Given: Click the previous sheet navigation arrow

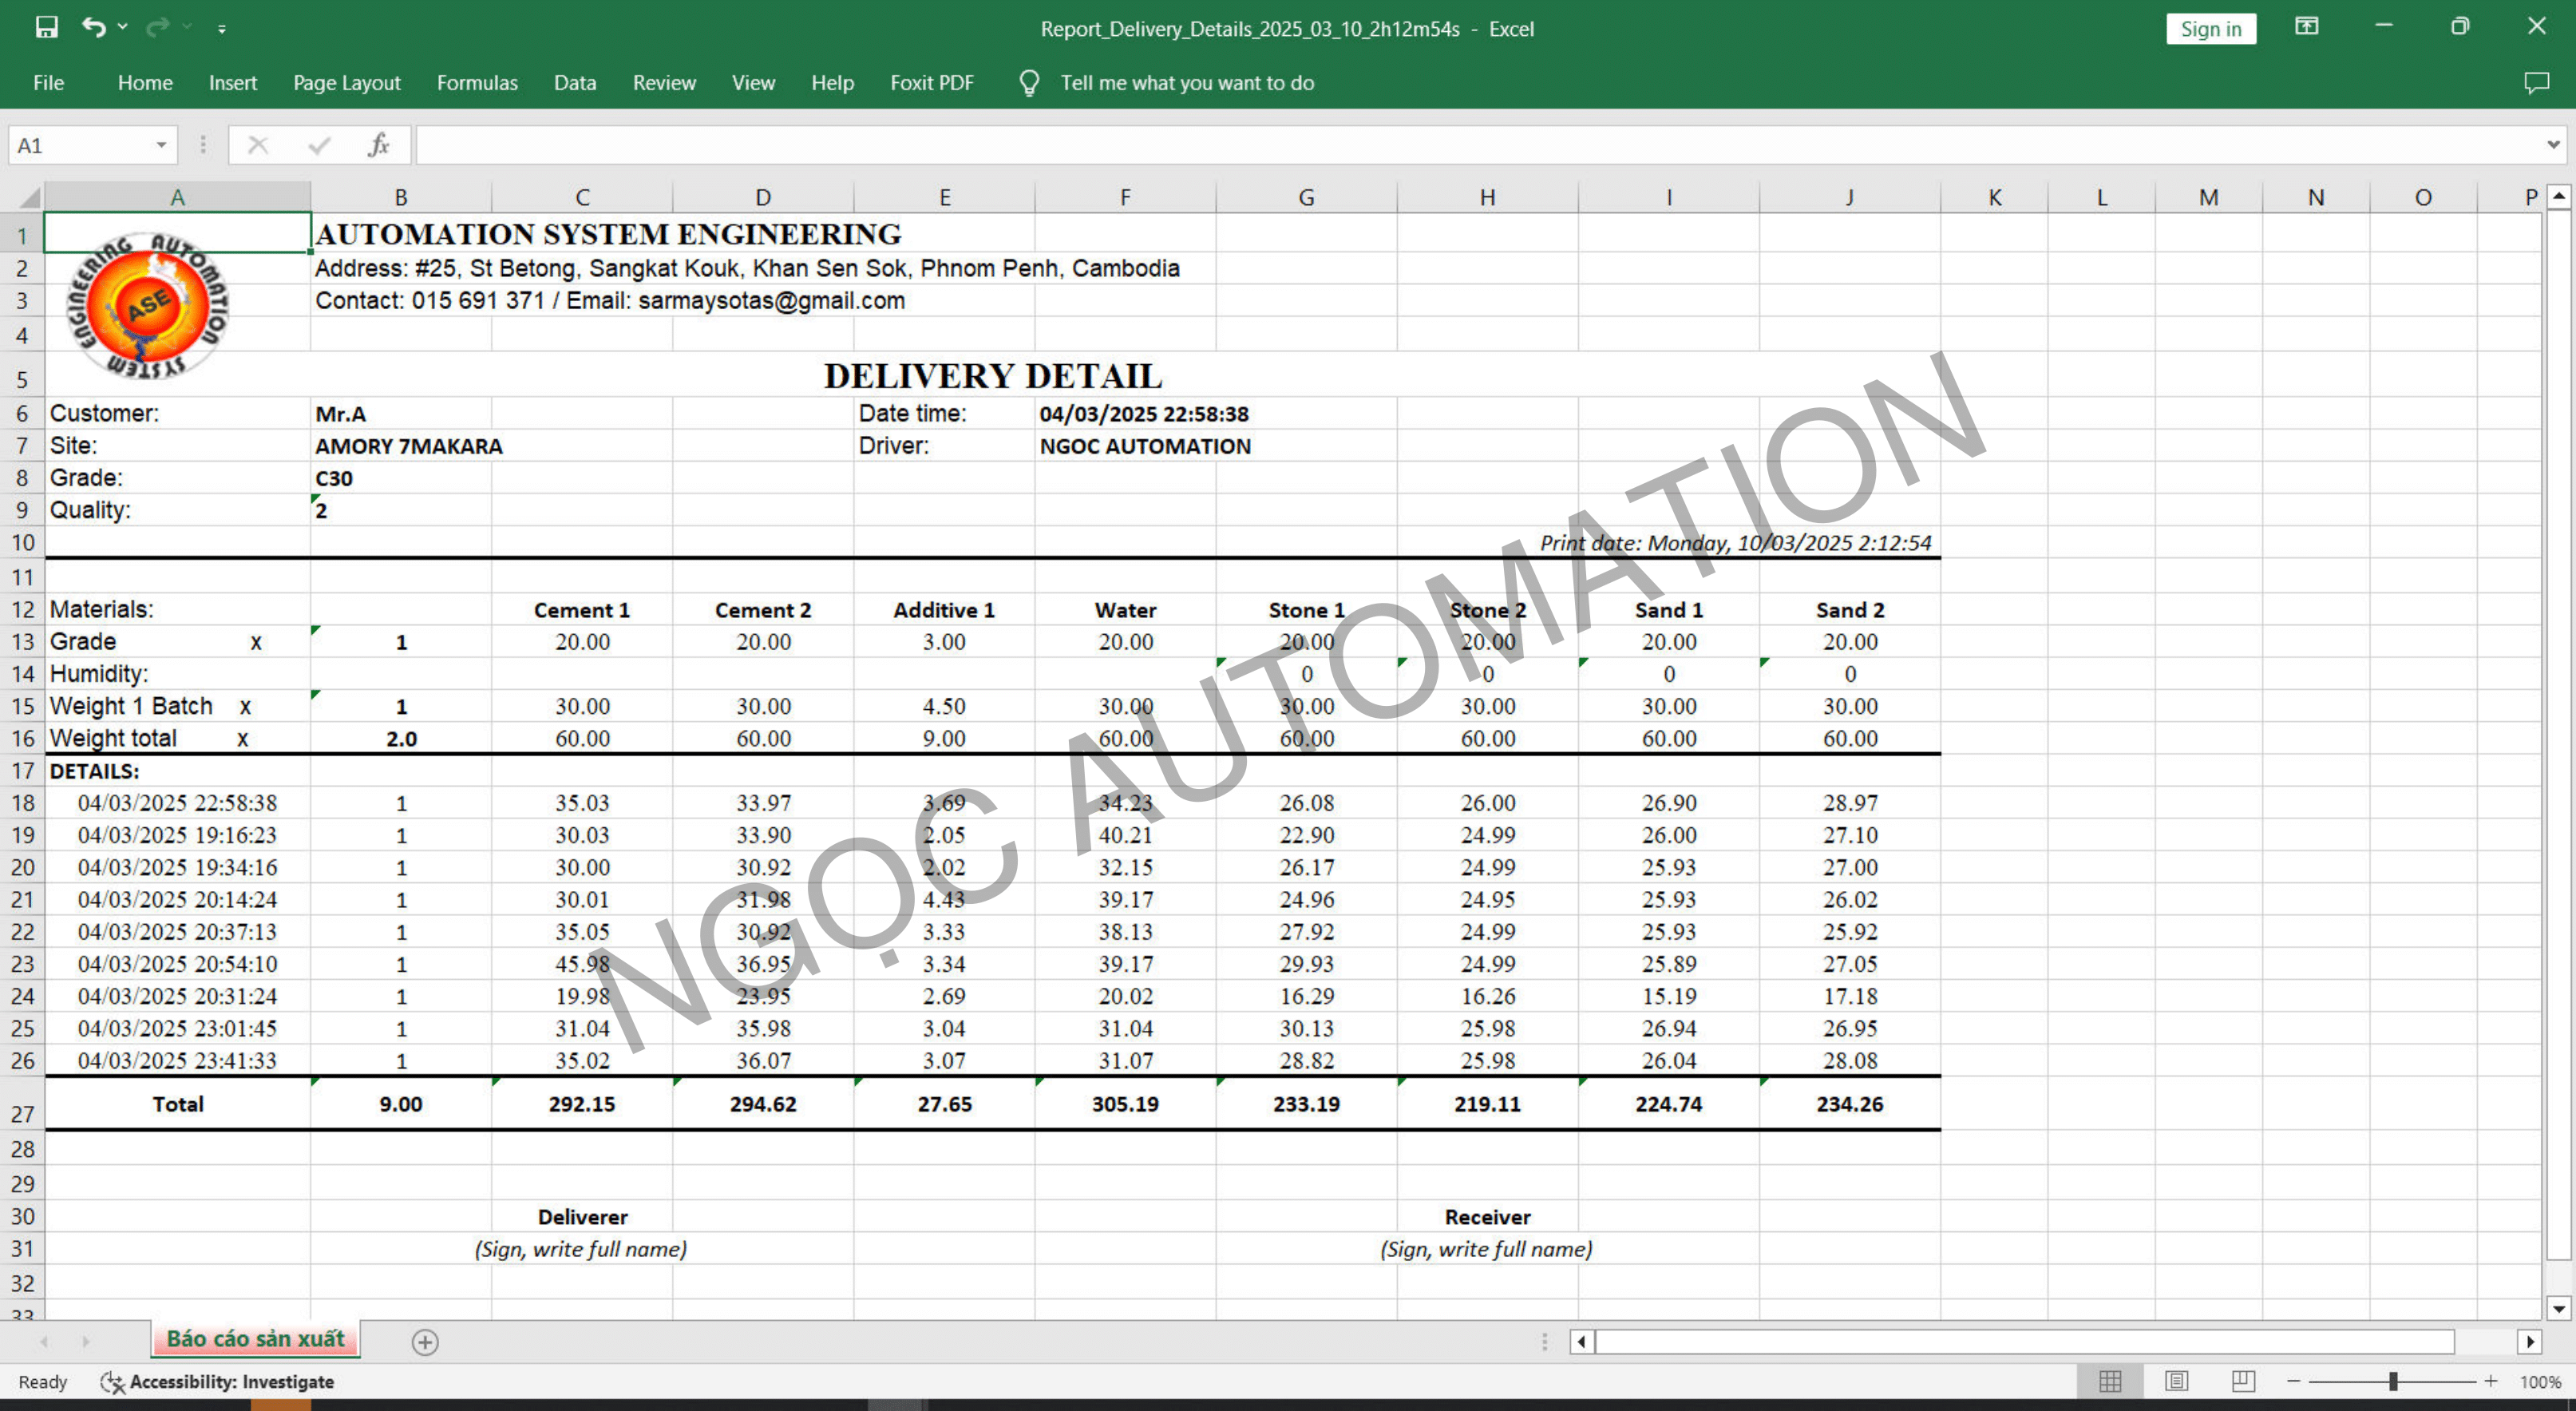Looking at the screenshot, I should (x=43, y=1342).
